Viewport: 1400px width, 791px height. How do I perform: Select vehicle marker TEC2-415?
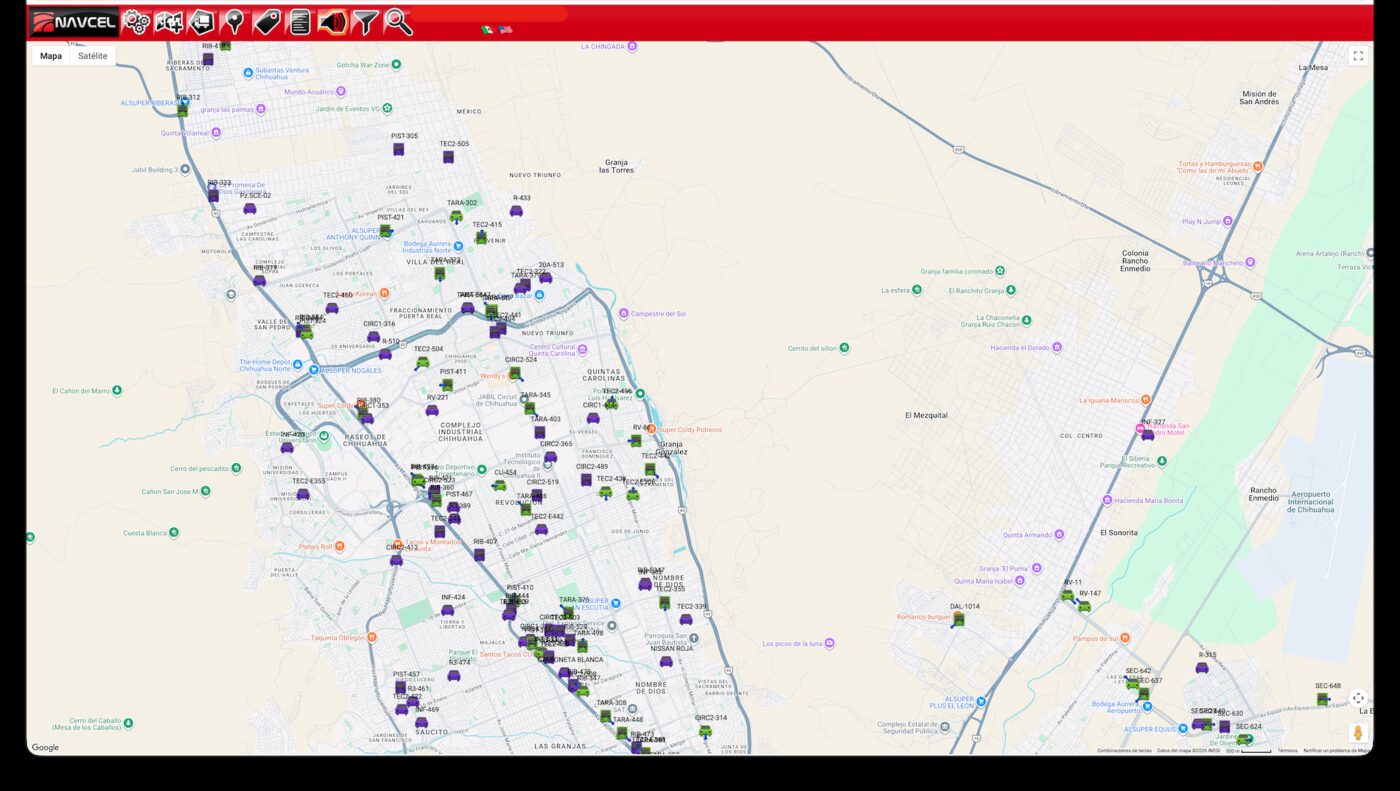[x=481, y=238]
